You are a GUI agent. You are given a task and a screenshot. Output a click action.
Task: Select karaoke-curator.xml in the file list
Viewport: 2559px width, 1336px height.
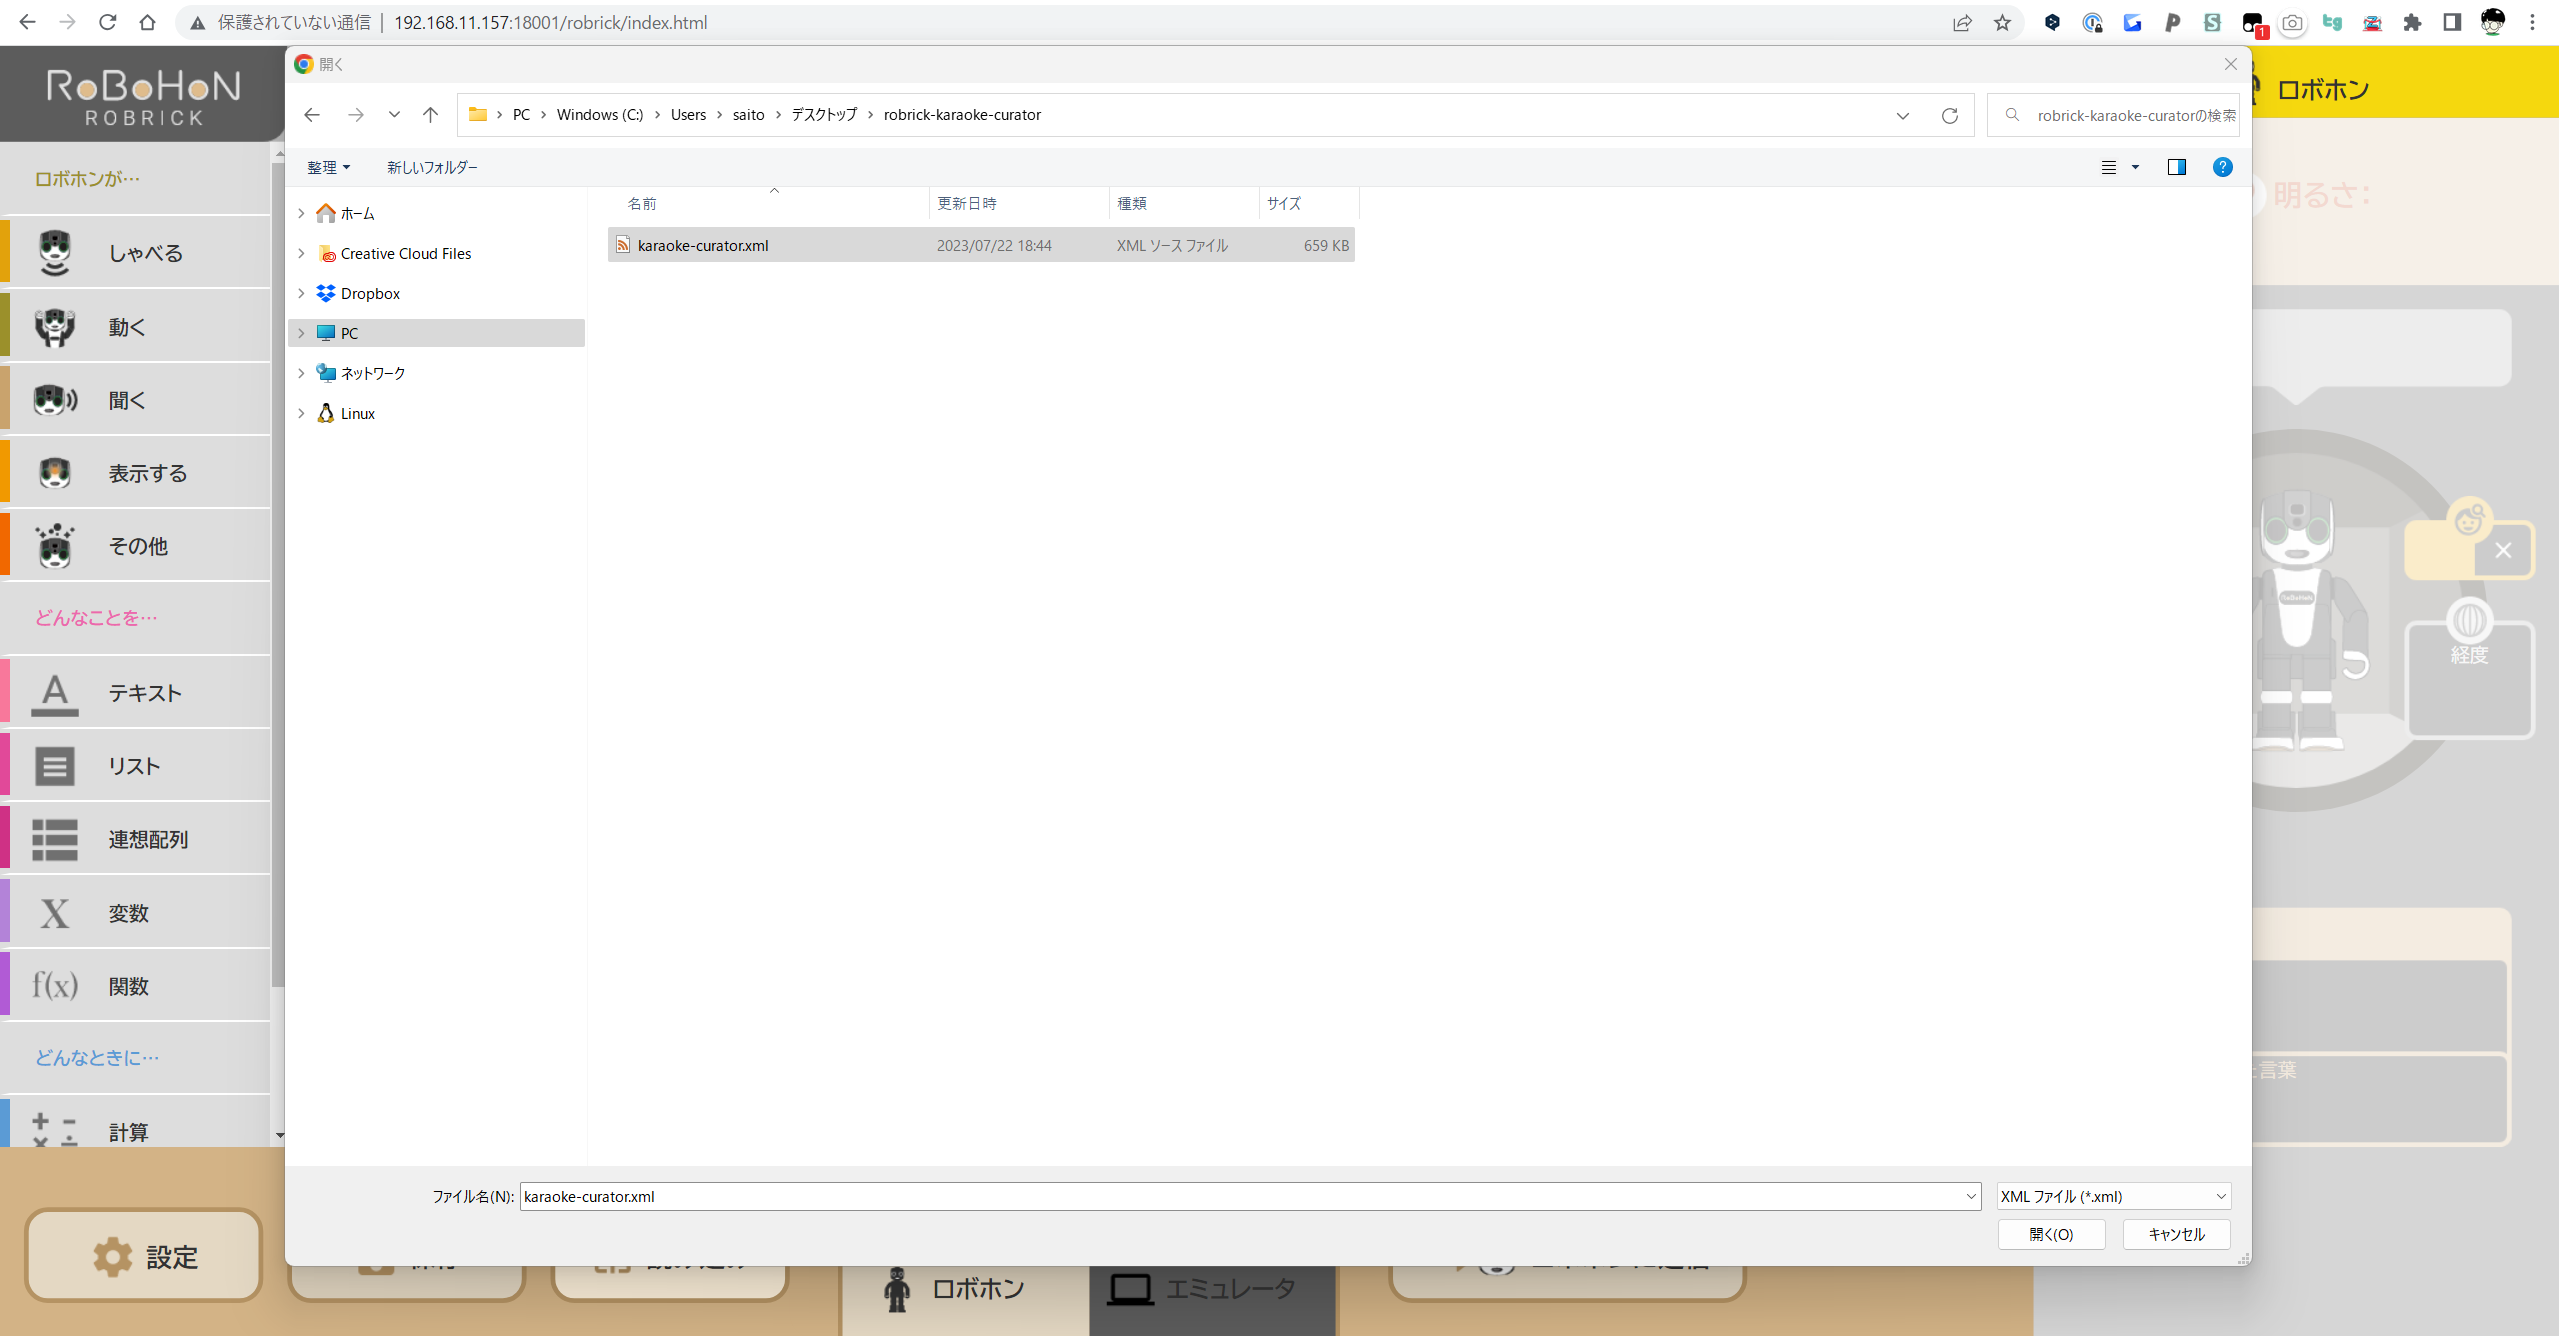[702, 245]
